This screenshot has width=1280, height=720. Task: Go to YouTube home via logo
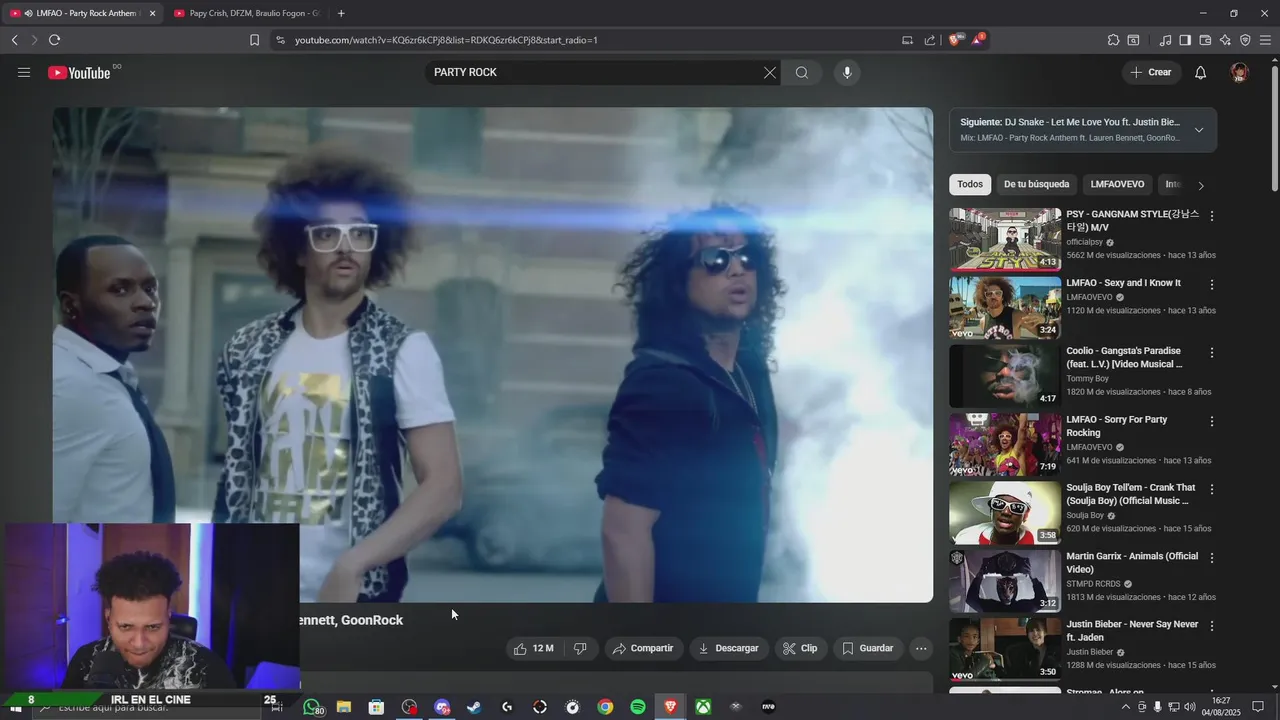[x=79, y=72]
